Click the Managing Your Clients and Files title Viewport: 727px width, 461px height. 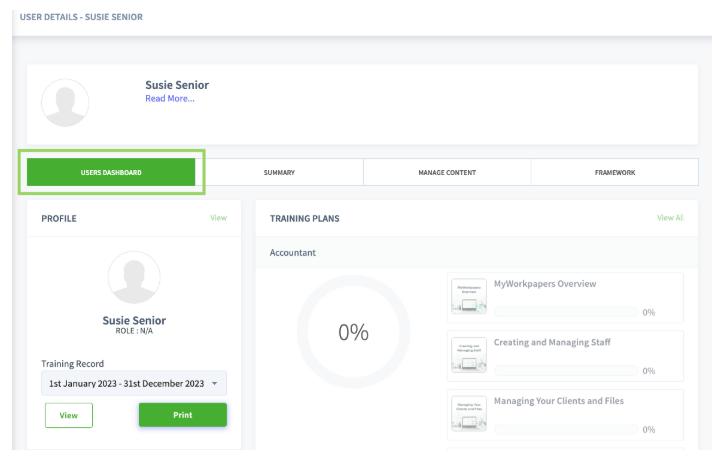(x=558, y=401)
